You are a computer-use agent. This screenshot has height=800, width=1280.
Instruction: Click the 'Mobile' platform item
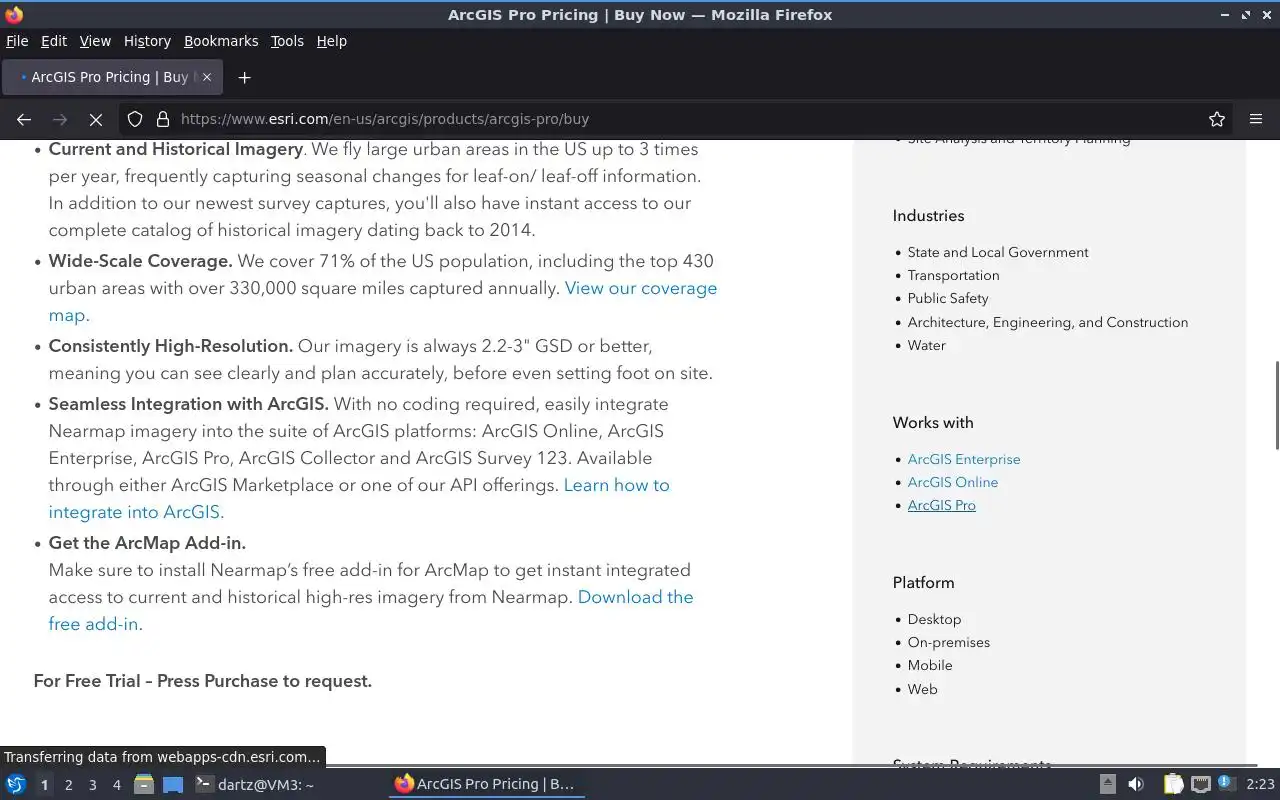click(x=930, y=665)
